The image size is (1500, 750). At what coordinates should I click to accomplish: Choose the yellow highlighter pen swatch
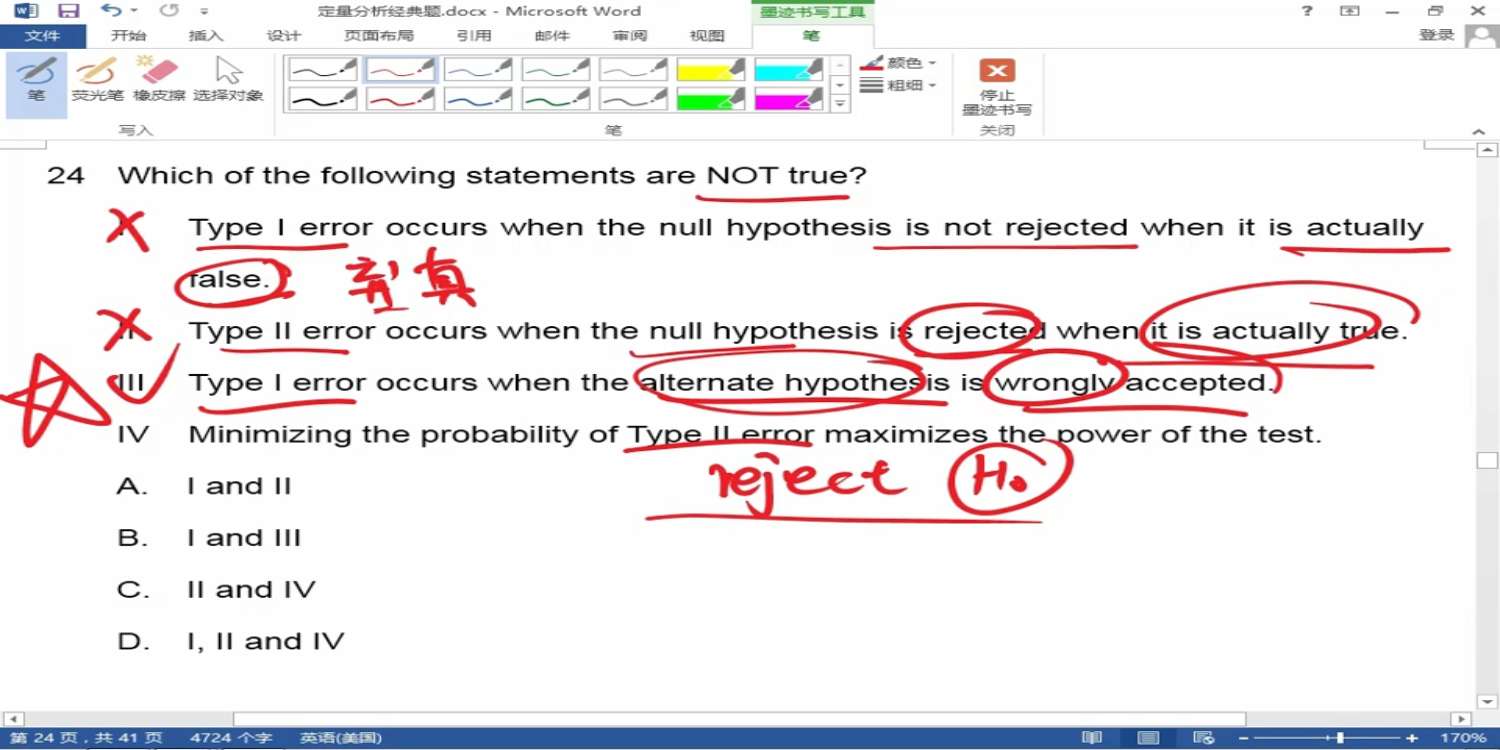point(710,69)
